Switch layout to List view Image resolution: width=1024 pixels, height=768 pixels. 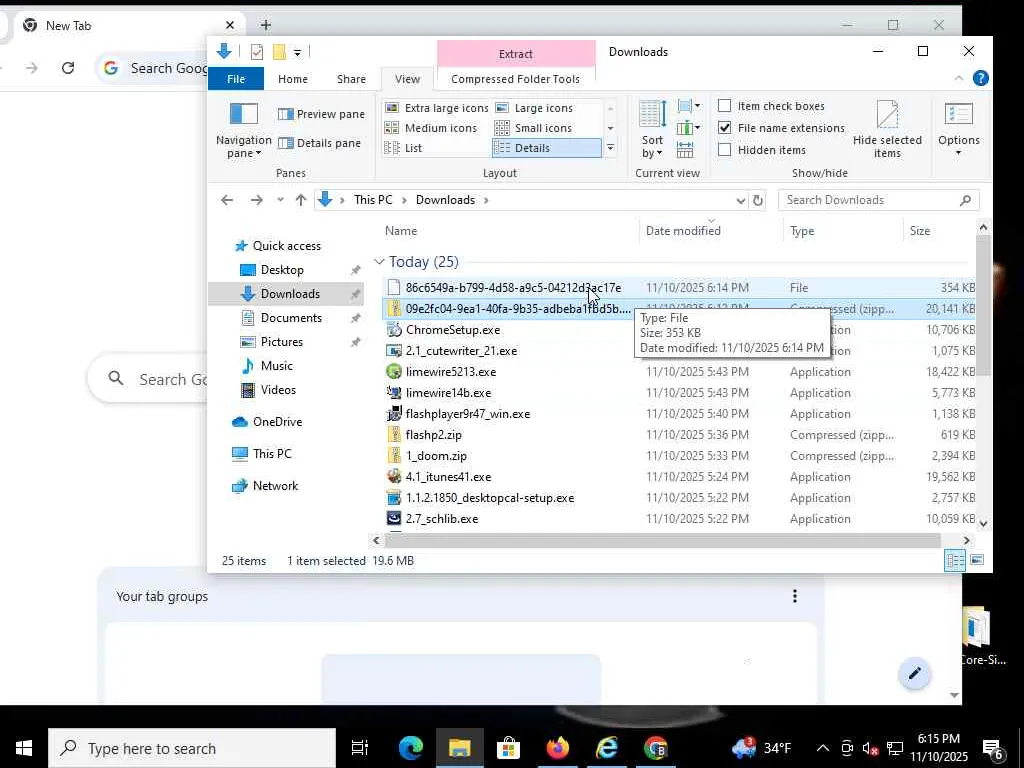tap(403, 148)
